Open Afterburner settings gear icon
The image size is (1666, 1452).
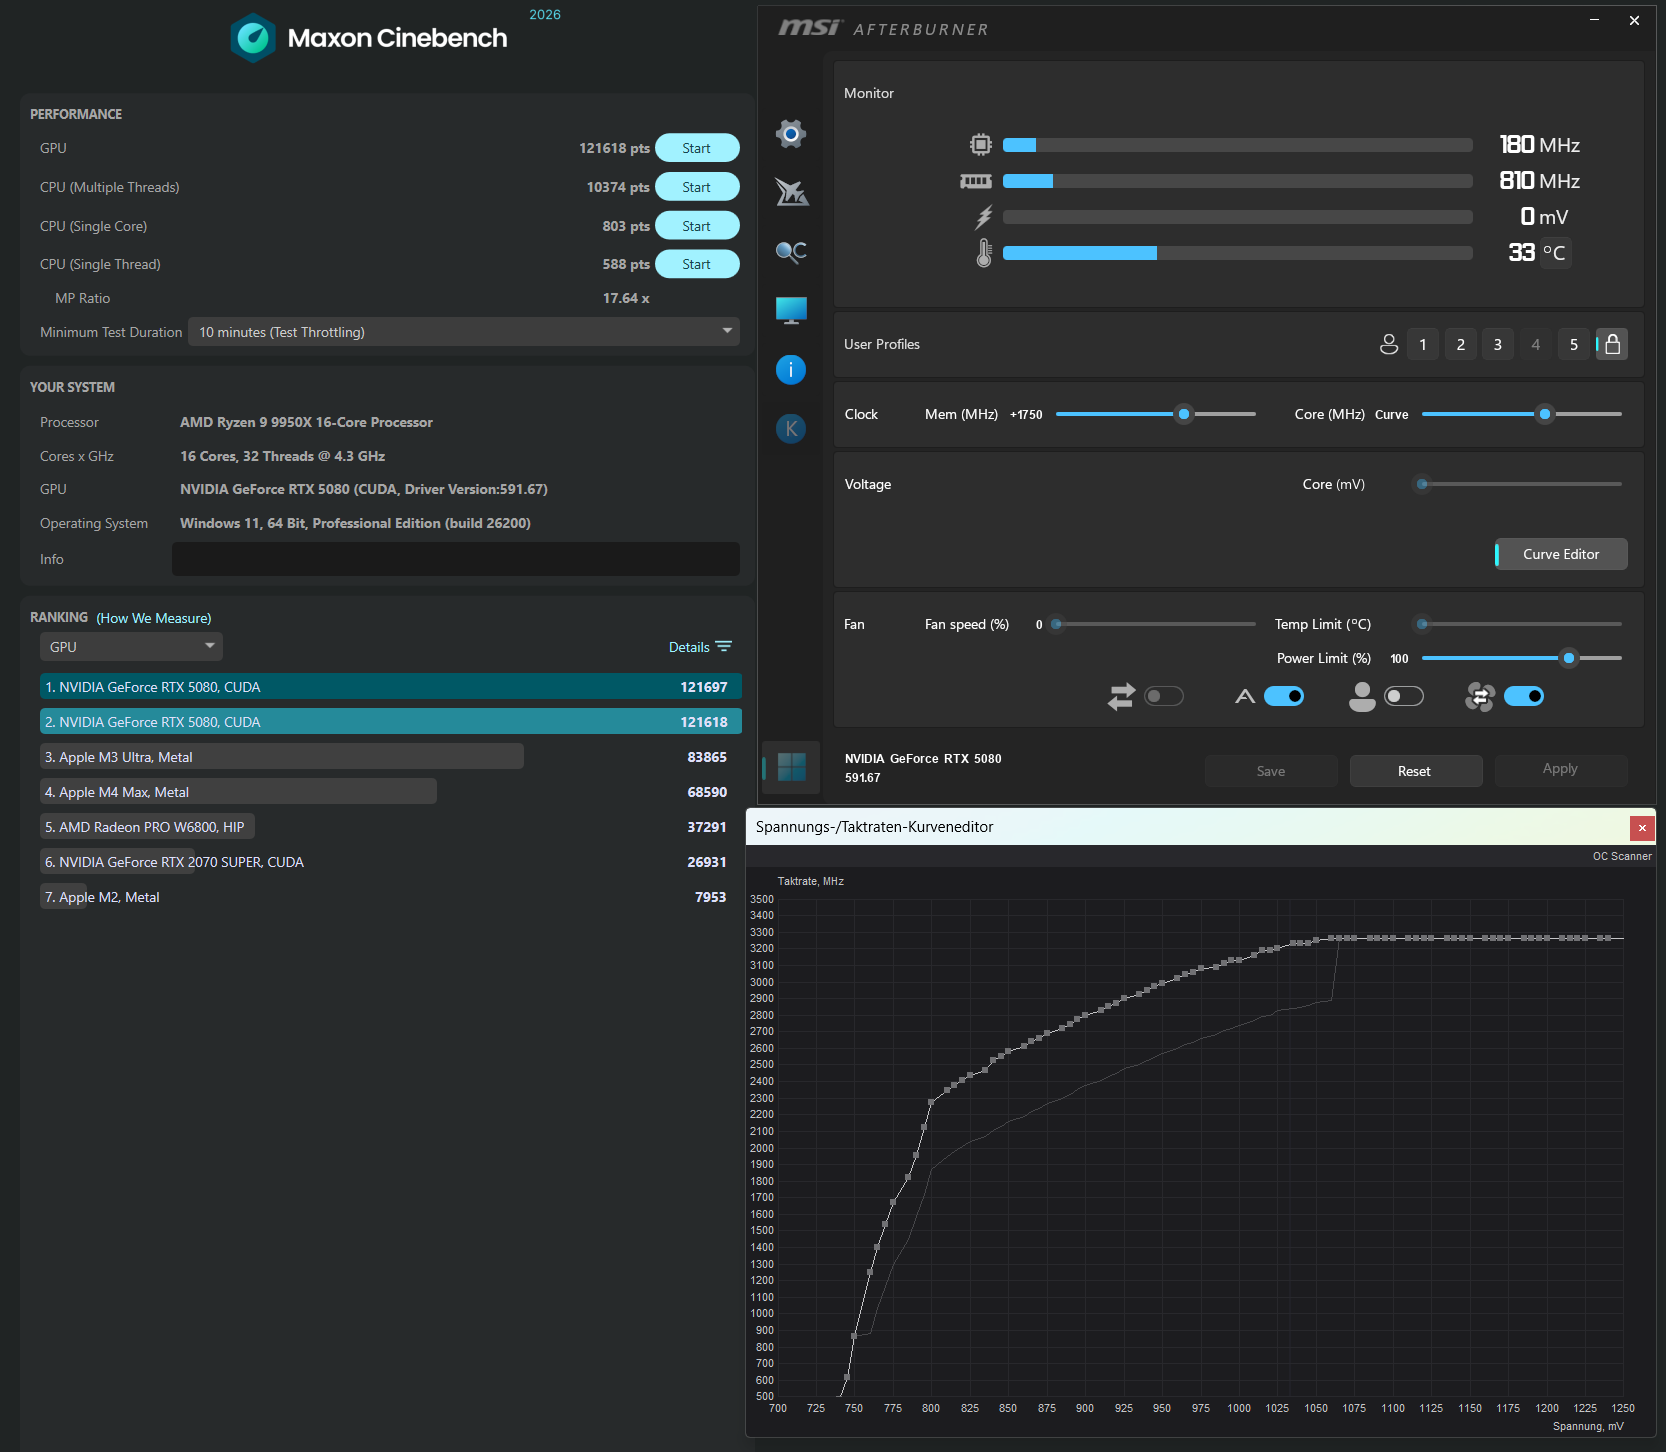tap(791, 133)
